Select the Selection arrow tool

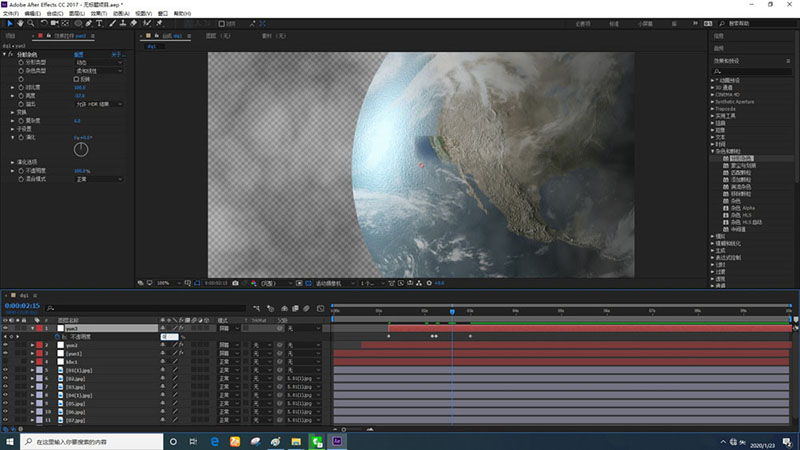tap(9, 22)
